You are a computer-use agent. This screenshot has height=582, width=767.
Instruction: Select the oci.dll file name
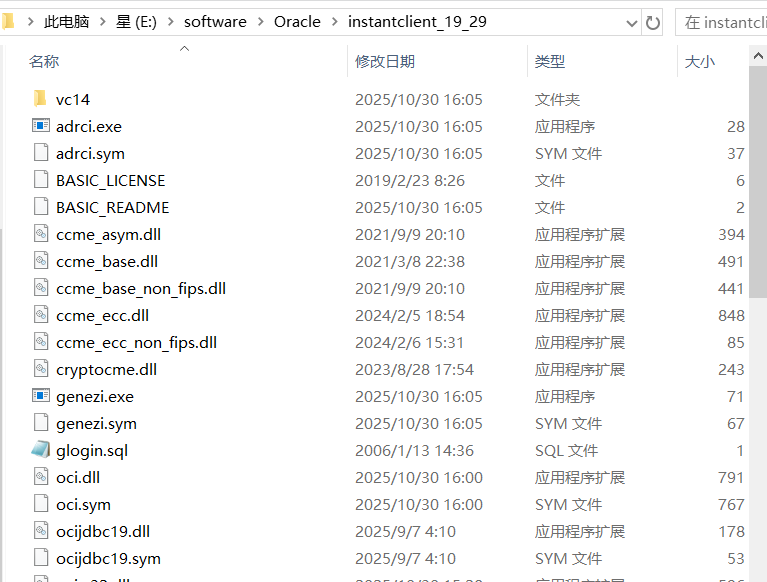click(78, 477)
